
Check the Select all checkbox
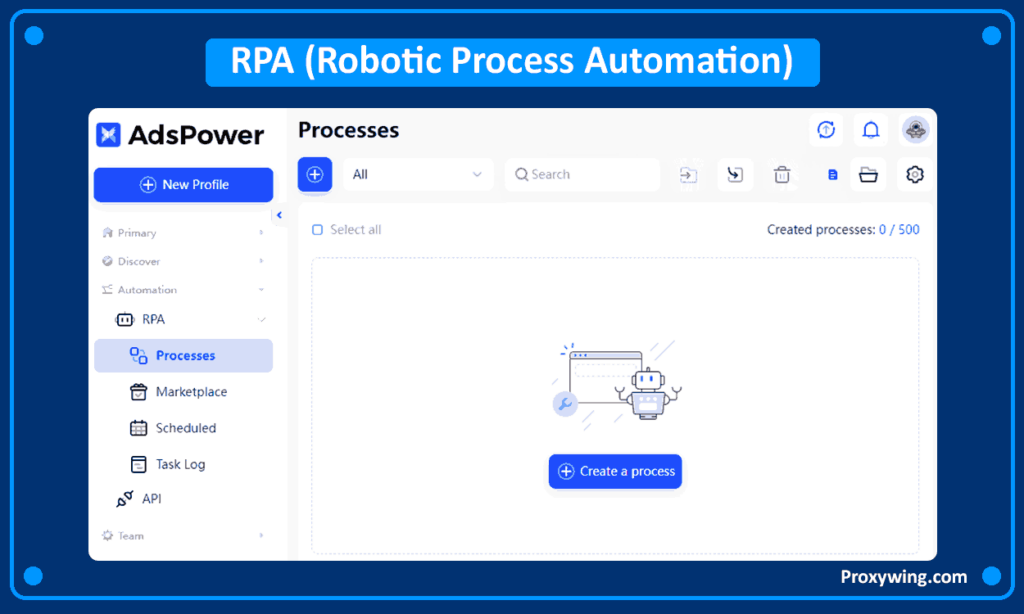pyautogui.click(x=318, y=230)
